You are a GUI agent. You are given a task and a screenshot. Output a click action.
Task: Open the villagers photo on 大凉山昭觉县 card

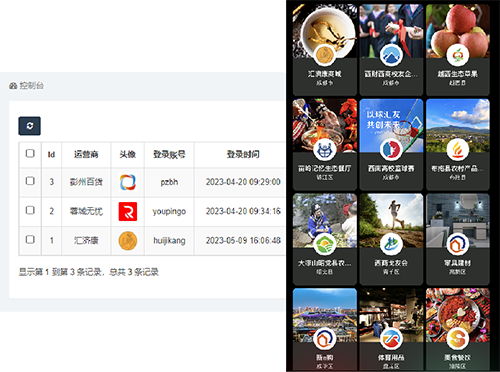tap(325, 220)
